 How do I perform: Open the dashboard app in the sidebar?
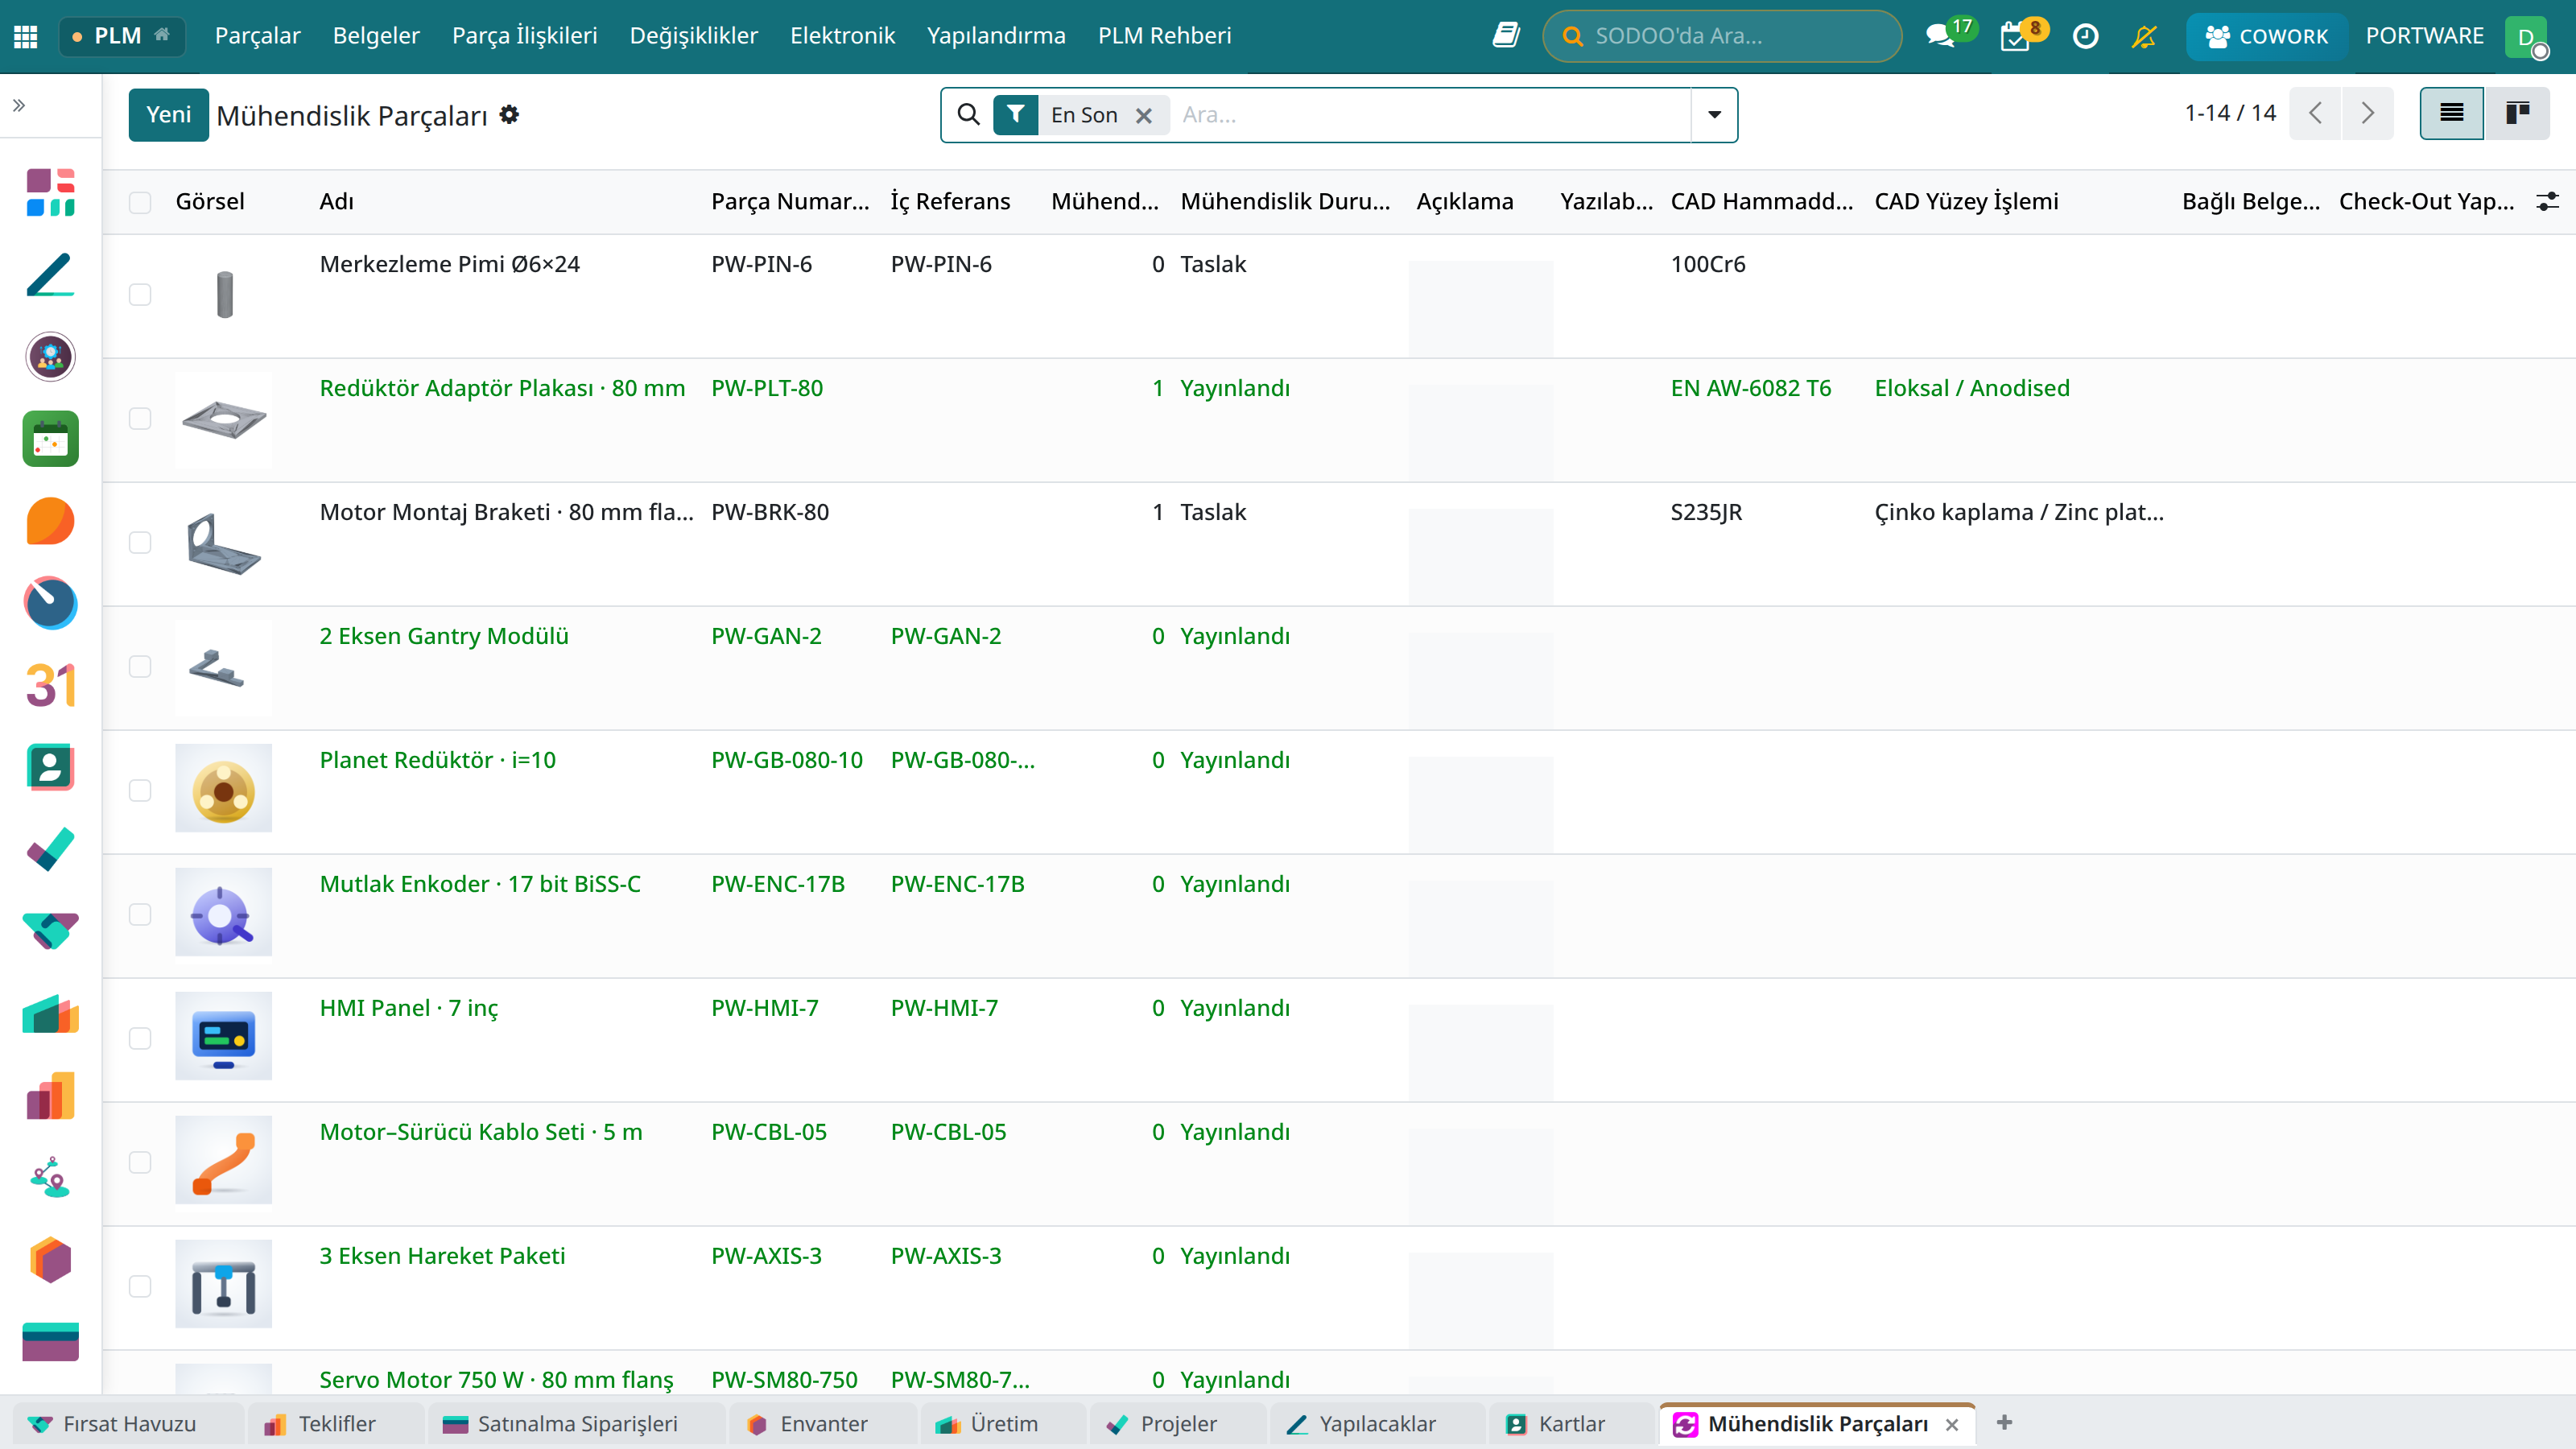coord(50,192)
